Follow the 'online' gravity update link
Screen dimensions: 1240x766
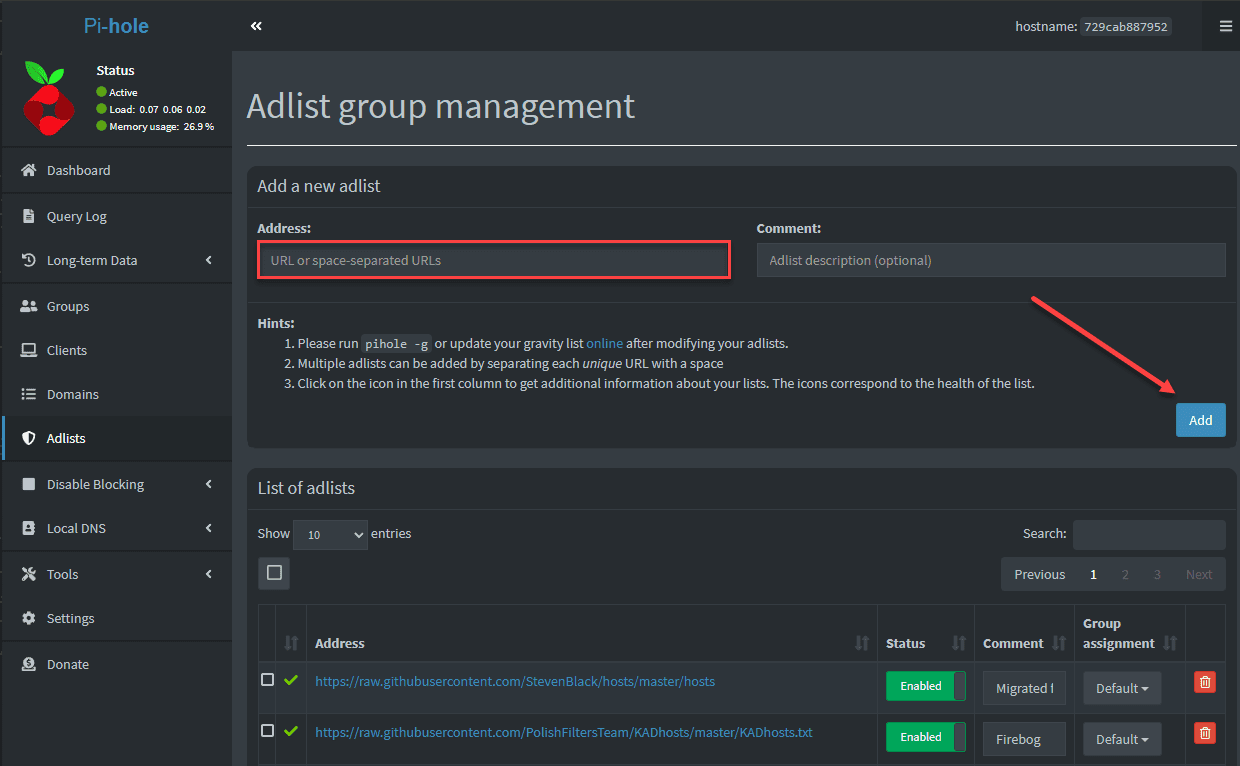click(604, 343)
